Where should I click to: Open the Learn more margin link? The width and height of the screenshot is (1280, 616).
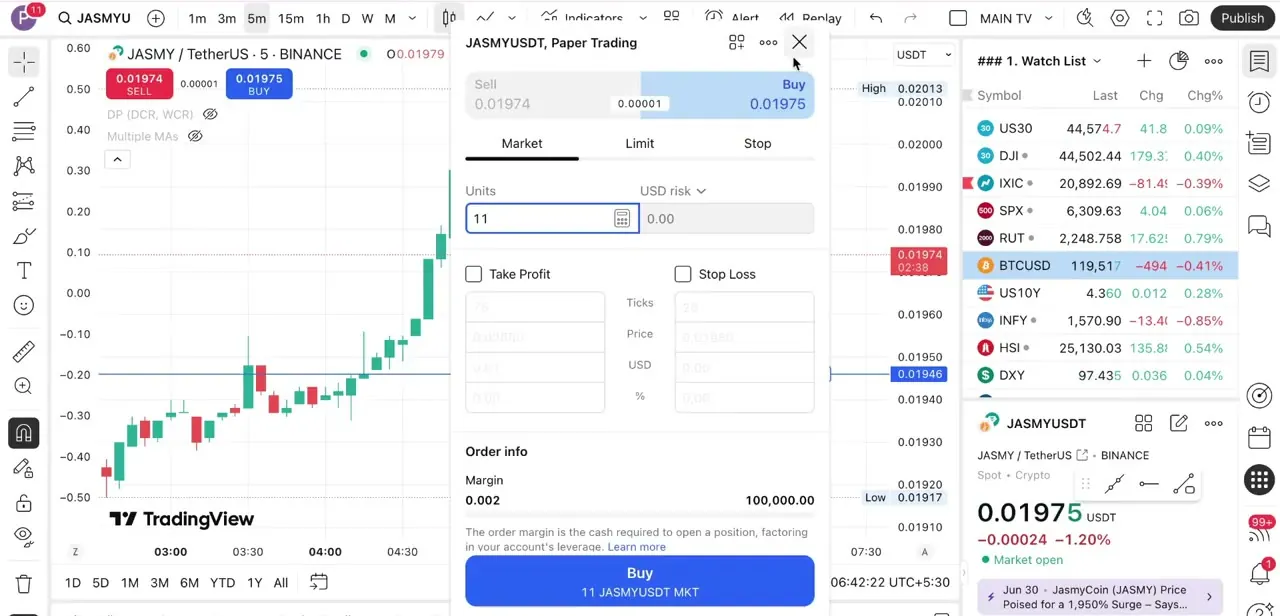636,547
